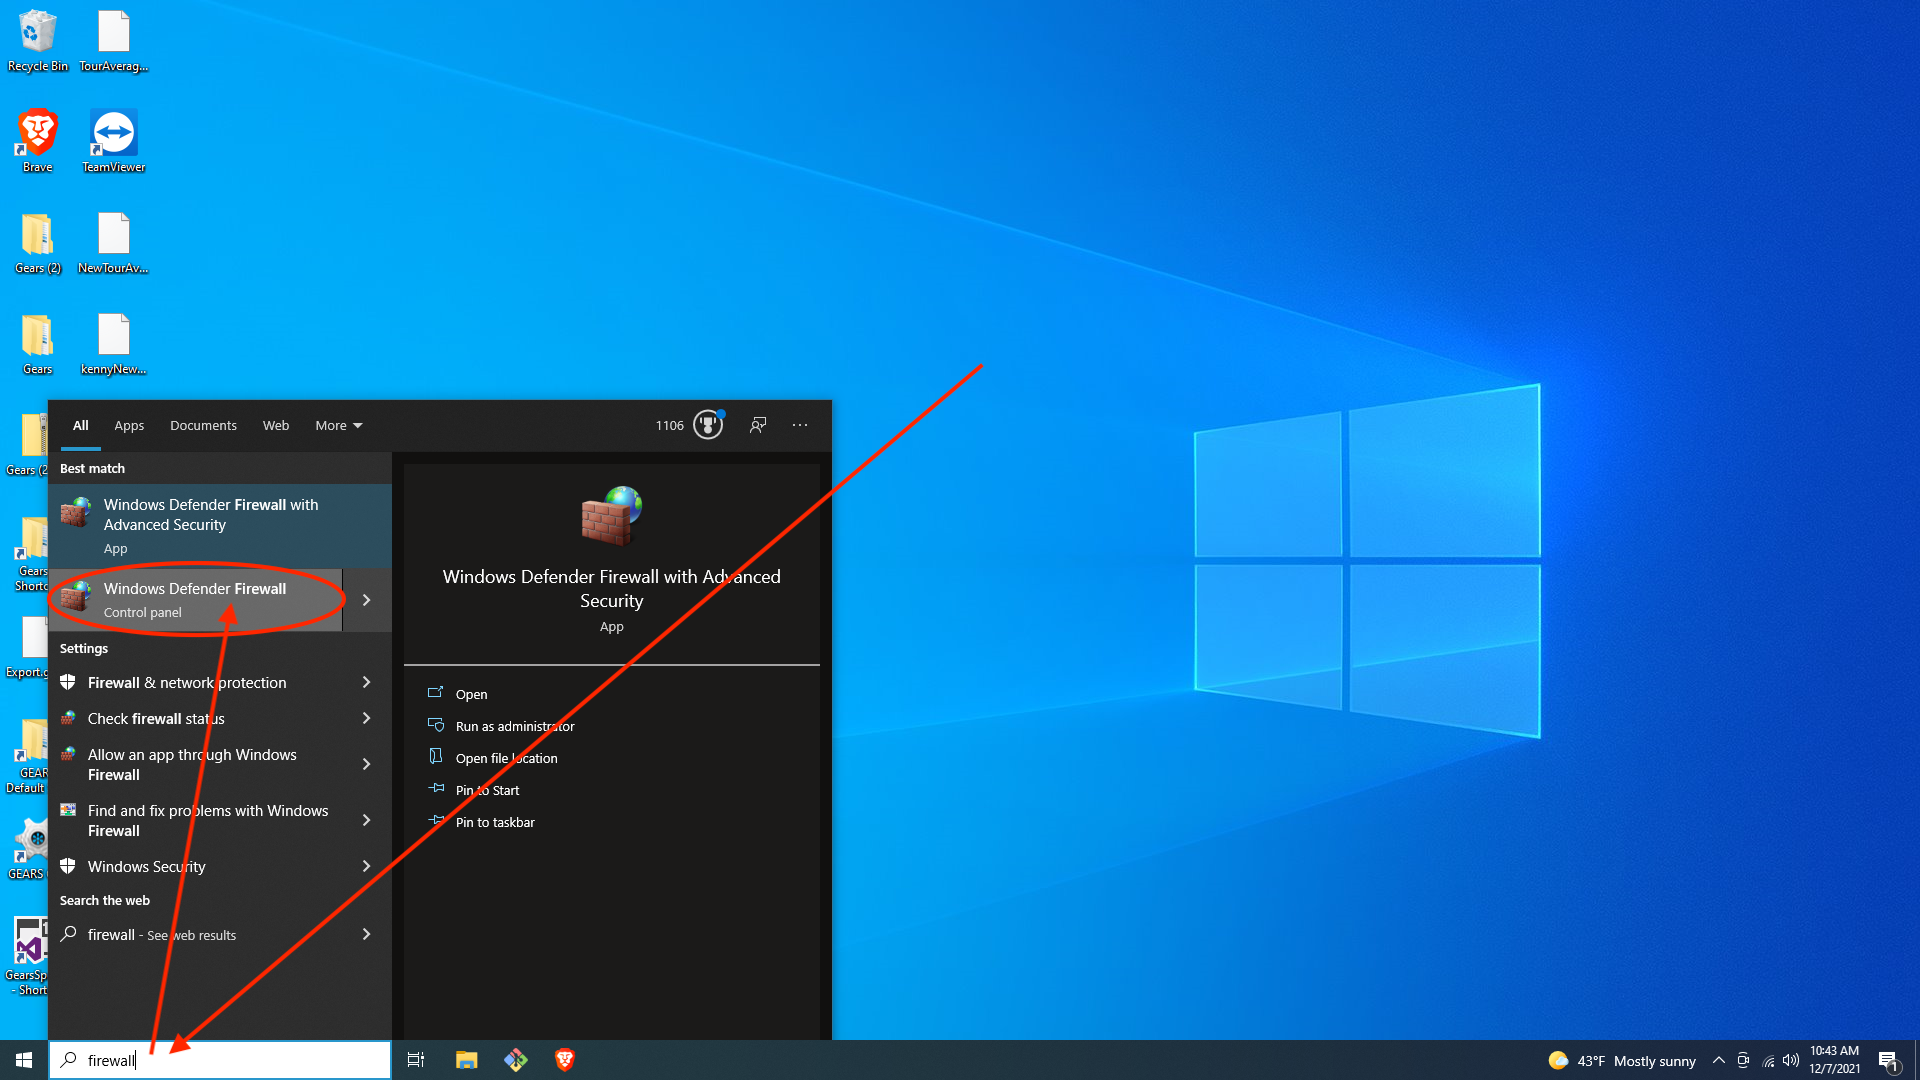Click the Windows Defender Firewall with Advanced Security title
The image size is (1920, 1080).
click(612, 589)
